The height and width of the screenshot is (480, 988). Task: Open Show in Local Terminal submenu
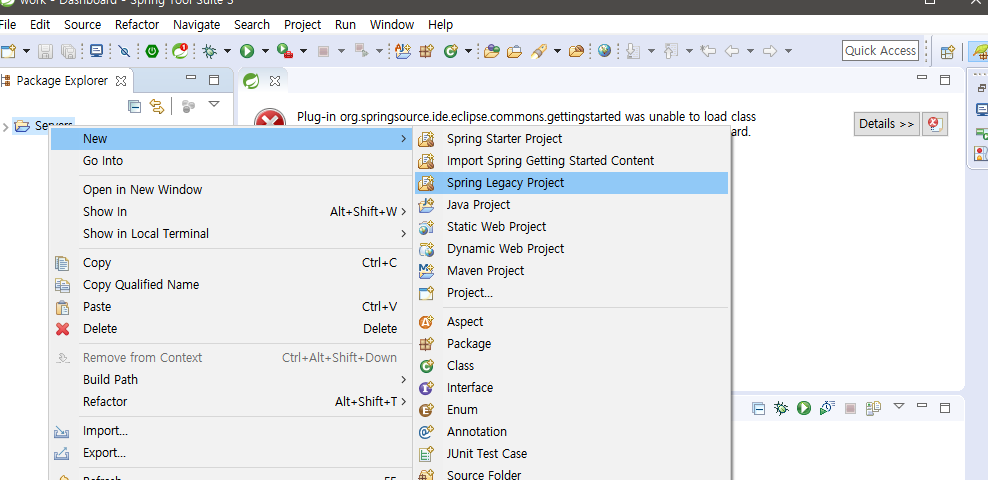tap(231, 234)
